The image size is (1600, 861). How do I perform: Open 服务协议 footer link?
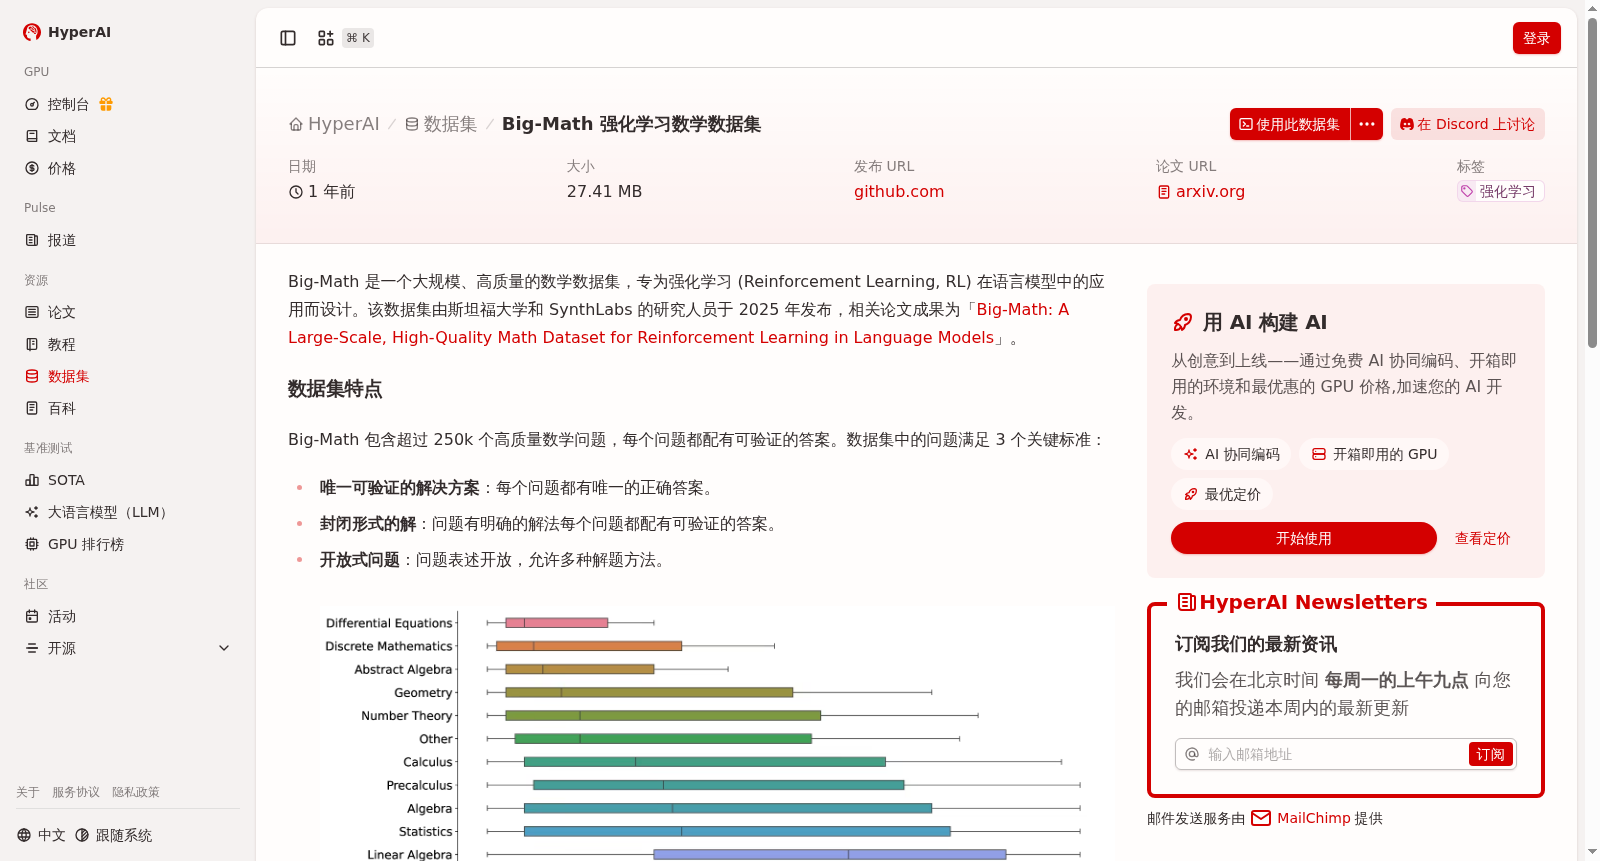coord(76,792)
